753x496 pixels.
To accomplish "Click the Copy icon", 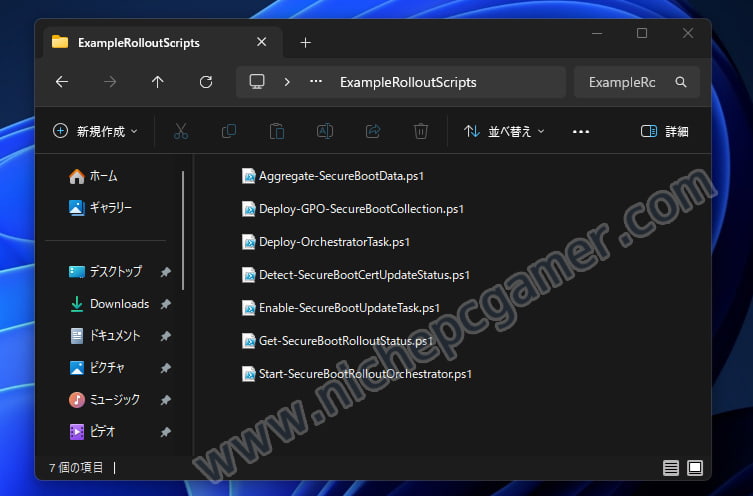I will (x=229, y=131).
